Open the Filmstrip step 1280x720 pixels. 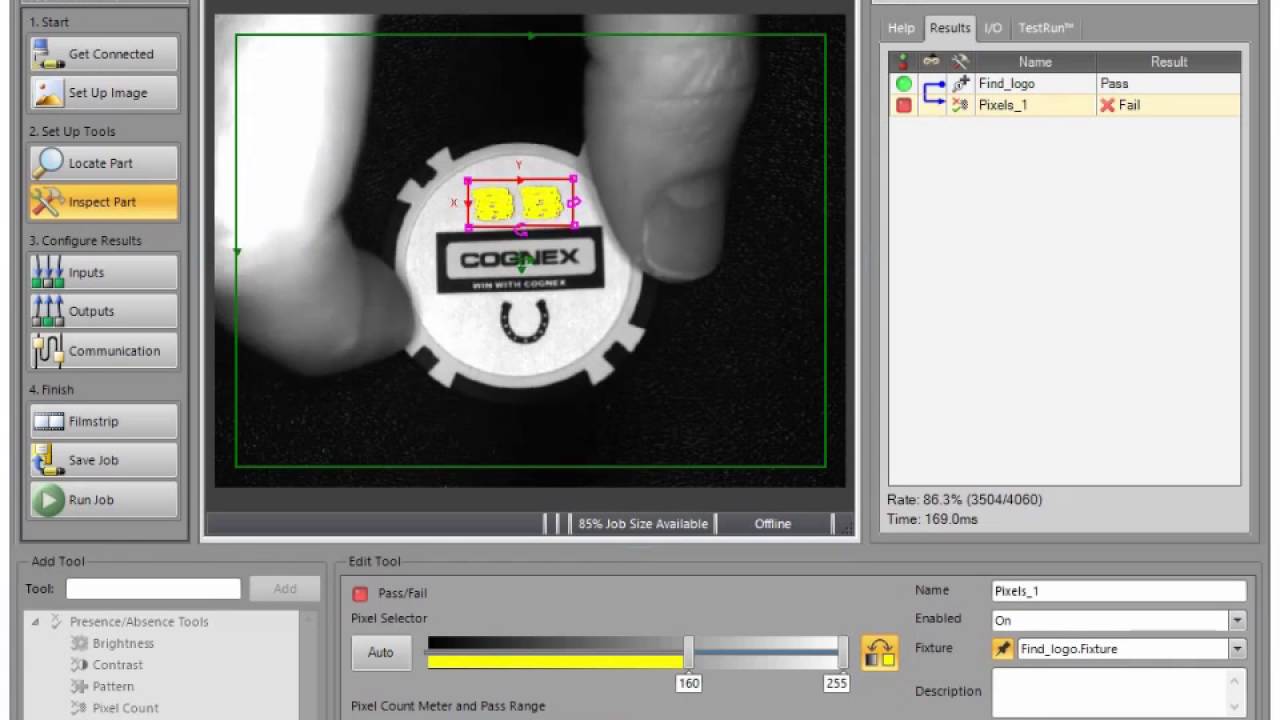104,422
